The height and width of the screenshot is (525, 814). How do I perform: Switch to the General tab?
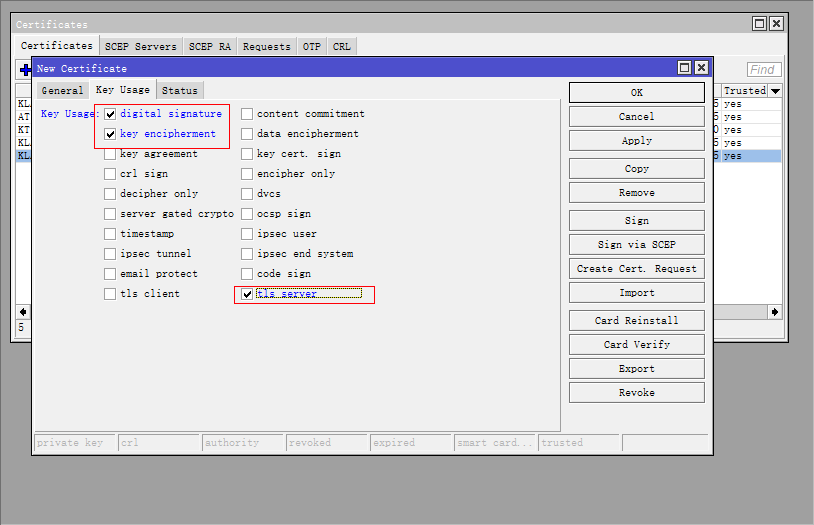tap(62, 91)
